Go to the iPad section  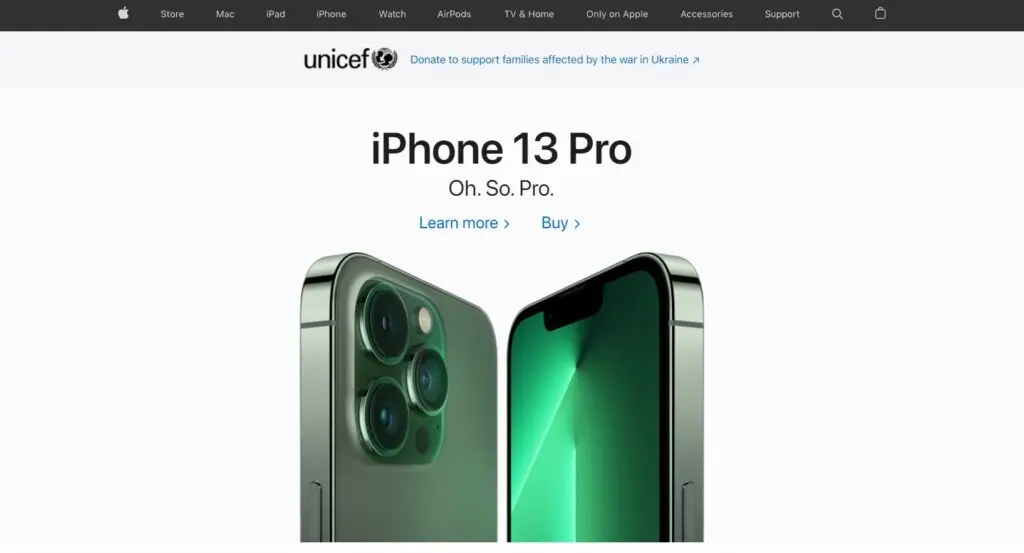[x=276, y=14]
